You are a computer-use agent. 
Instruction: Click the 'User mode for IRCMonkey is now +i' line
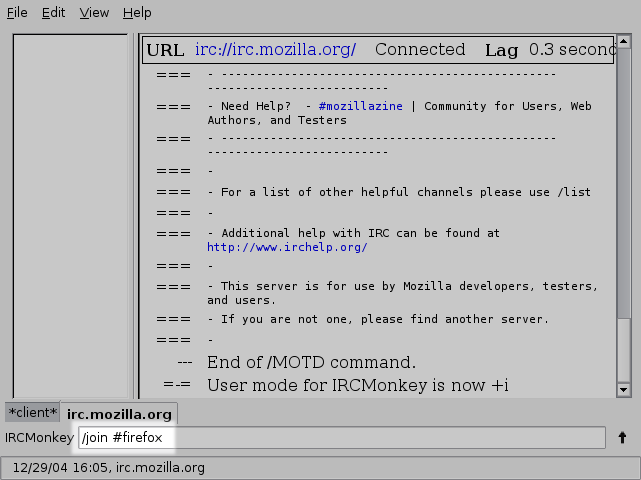[x=358, y=386]
